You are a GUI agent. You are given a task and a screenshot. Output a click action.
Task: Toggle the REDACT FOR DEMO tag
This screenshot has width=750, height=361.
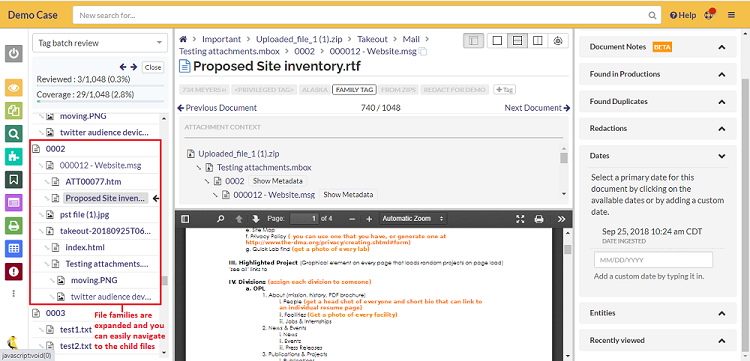click(x=455, y=89)
